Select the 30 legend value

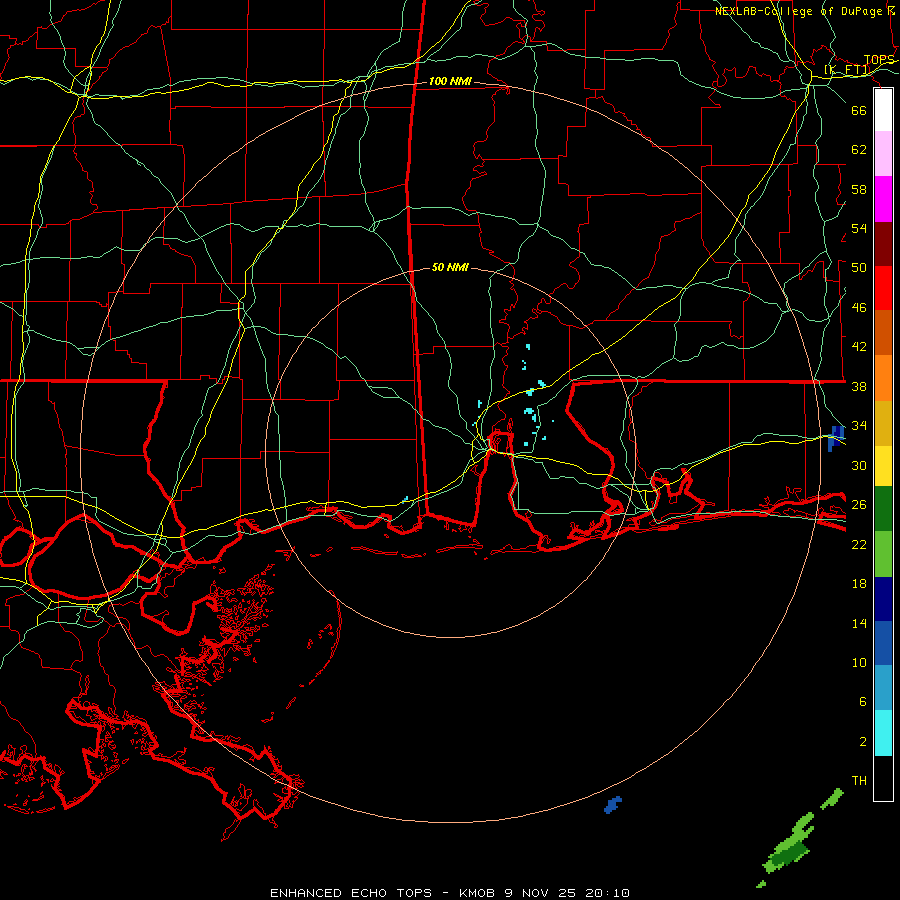859,465
